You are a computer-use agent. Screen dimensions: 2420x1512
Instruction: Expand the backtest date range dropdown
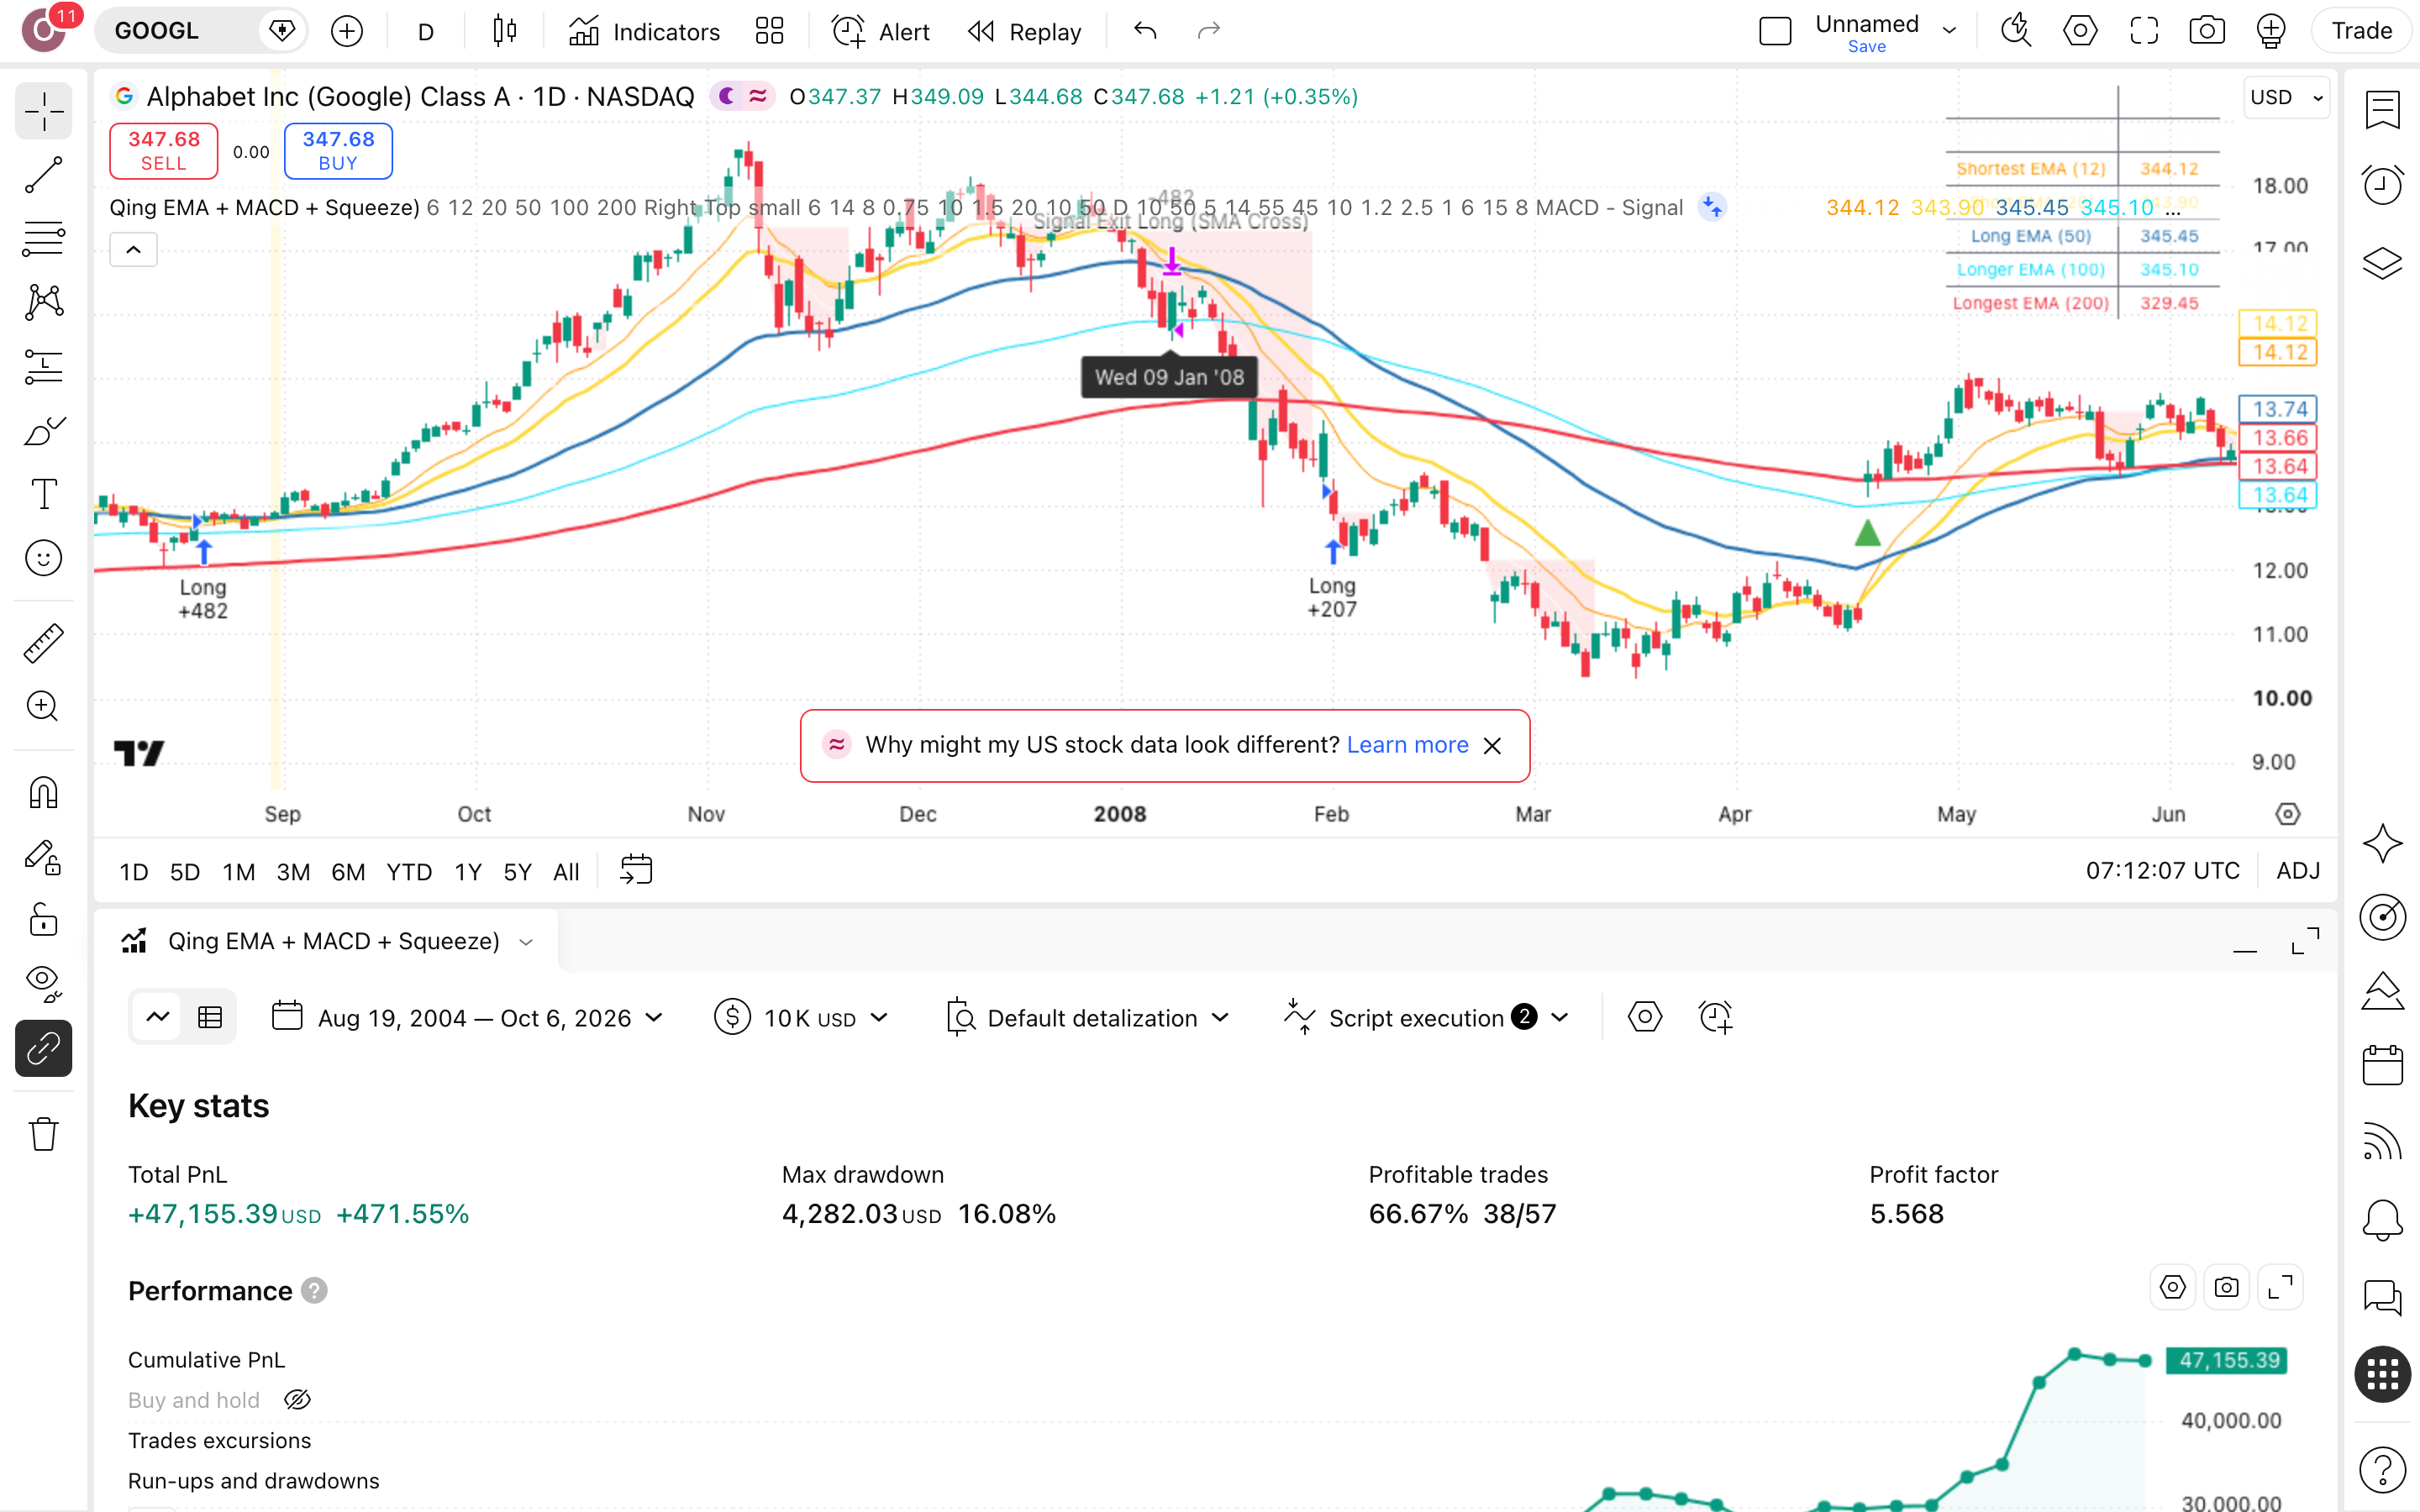tap(467, 1018)
